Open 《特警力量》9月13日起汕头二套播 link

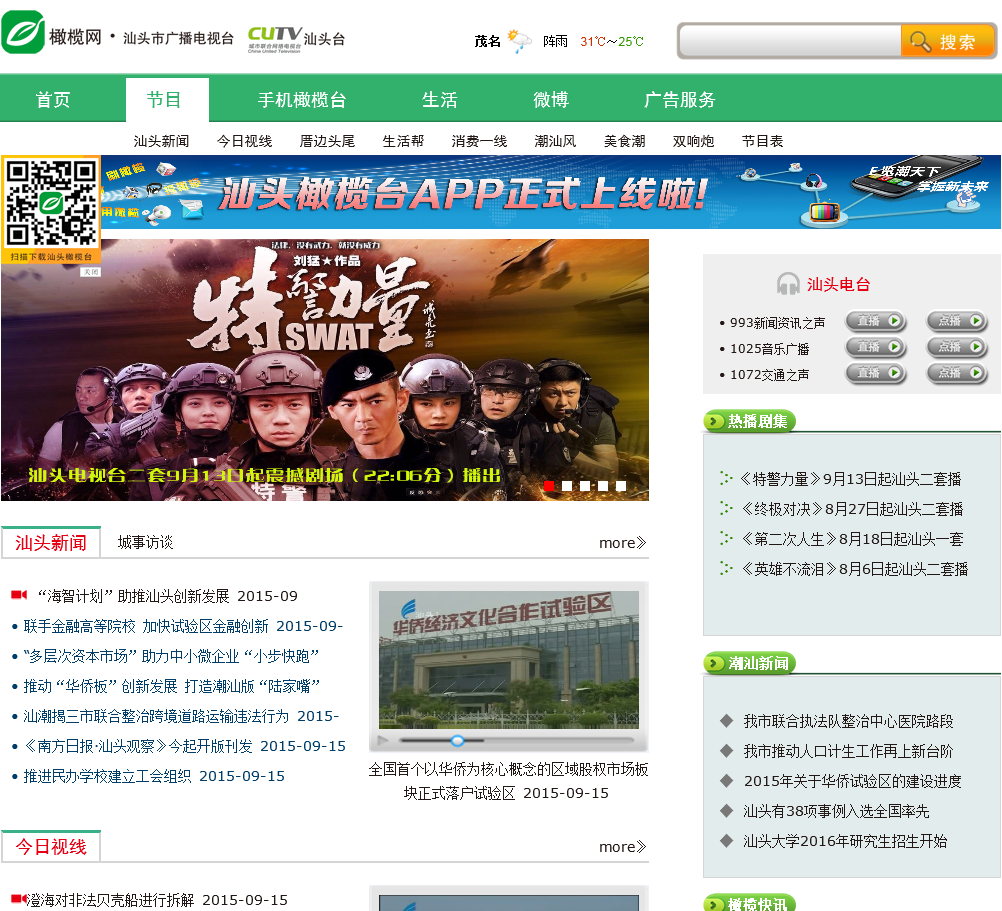point(850,479)
